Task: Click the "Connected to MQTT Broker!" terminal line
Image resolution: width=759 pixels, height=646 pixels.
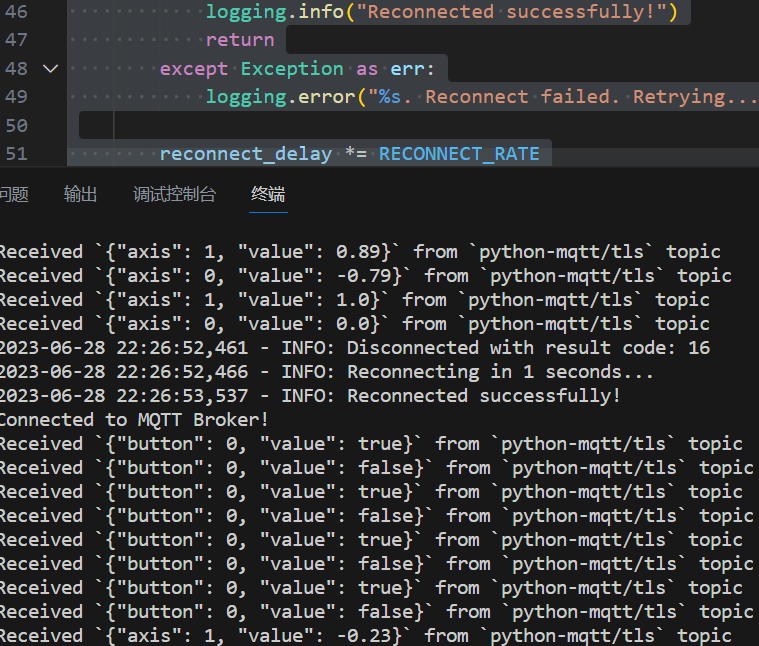Action: [132, 420]
